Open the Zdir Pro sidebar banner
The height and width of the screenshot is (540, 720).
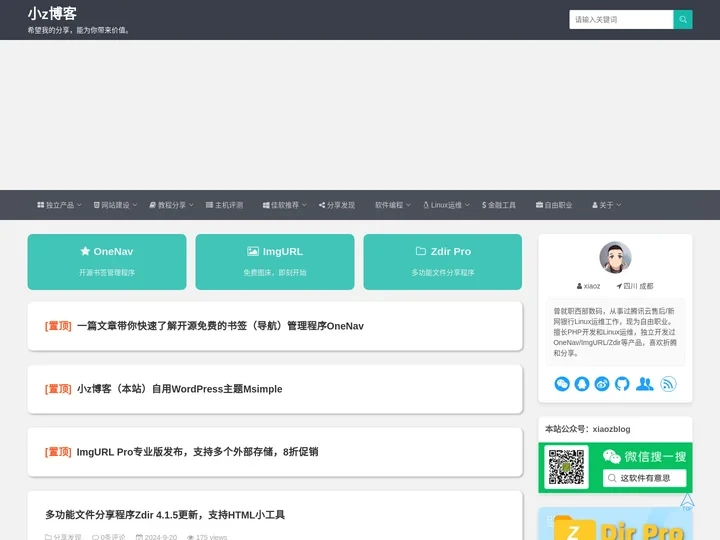tap(615, 523)
